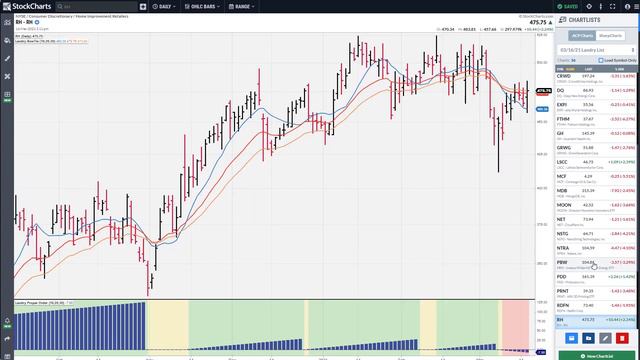
Task: Sort list by SYM column header
Action: [560, 69]
